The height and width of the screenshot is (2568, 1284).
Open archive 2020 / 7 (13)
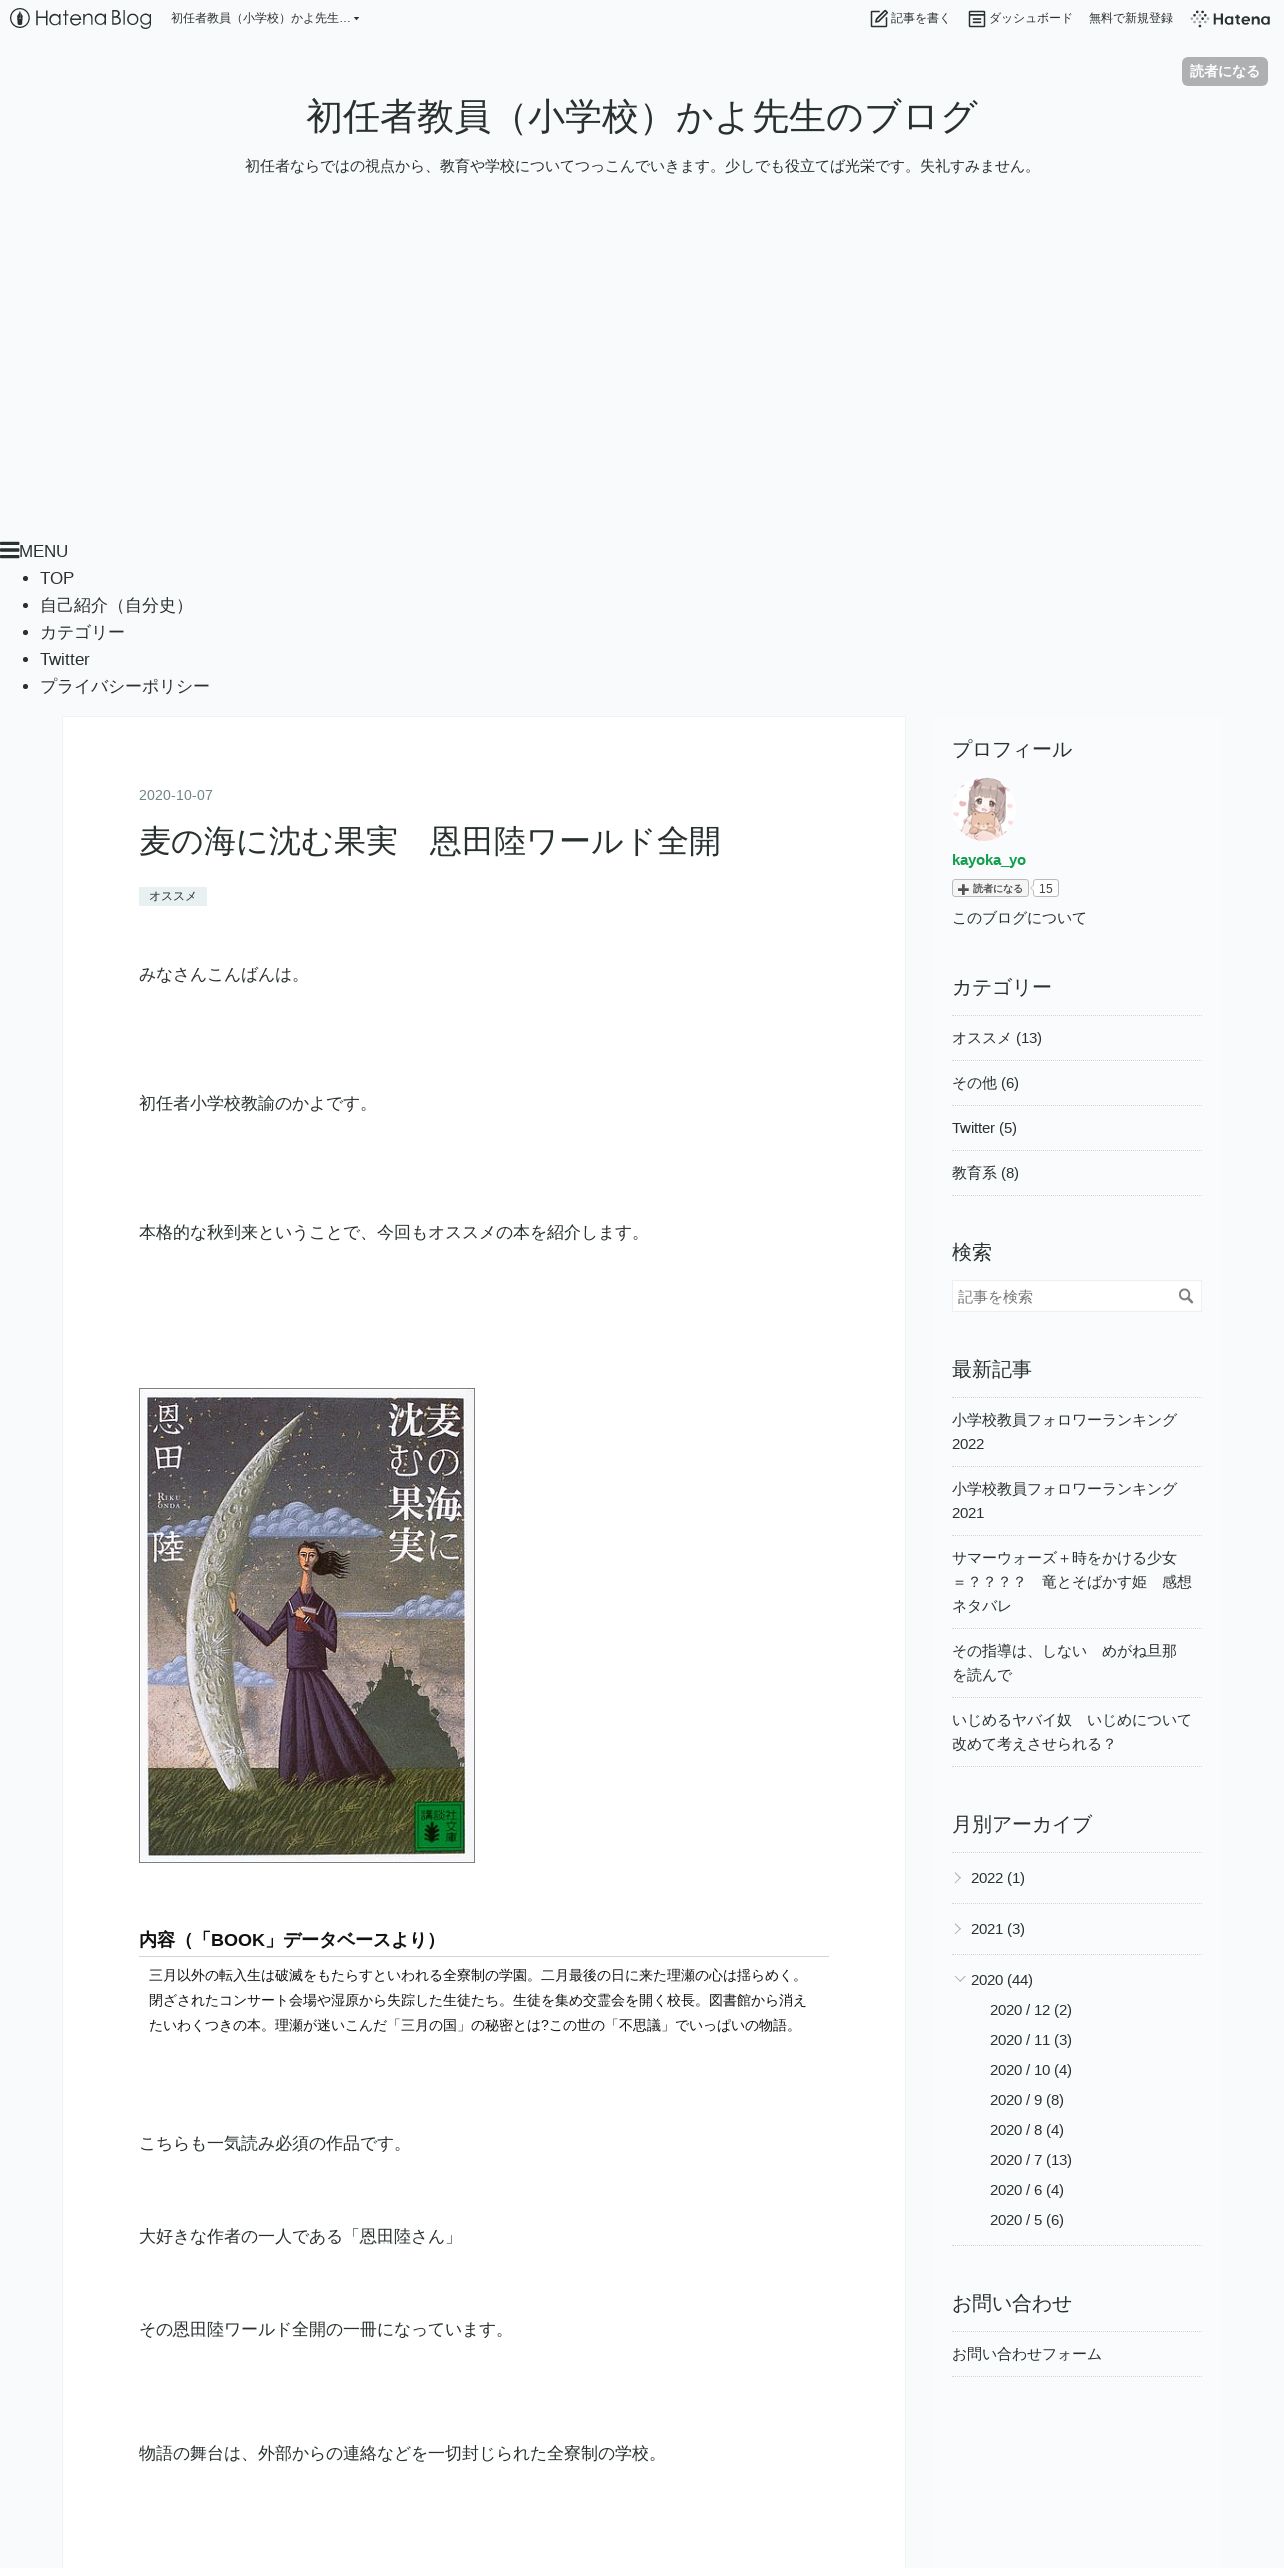[1031, 2160]
